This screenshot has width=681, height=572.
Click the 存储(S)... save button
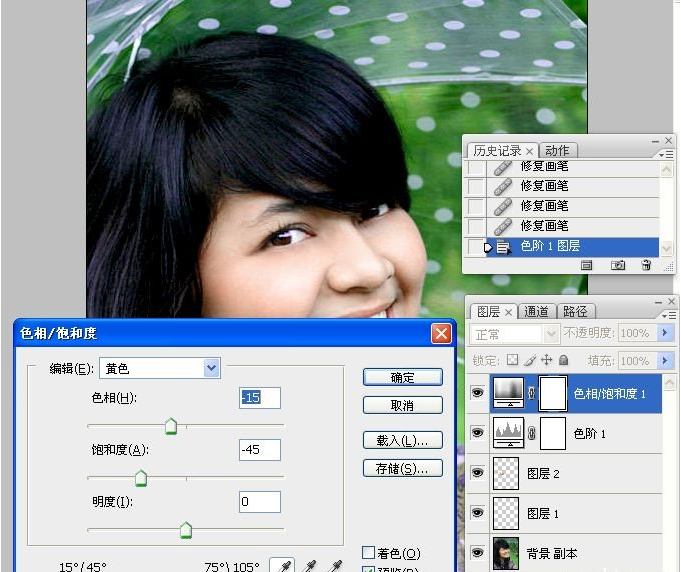click(403, 468)
